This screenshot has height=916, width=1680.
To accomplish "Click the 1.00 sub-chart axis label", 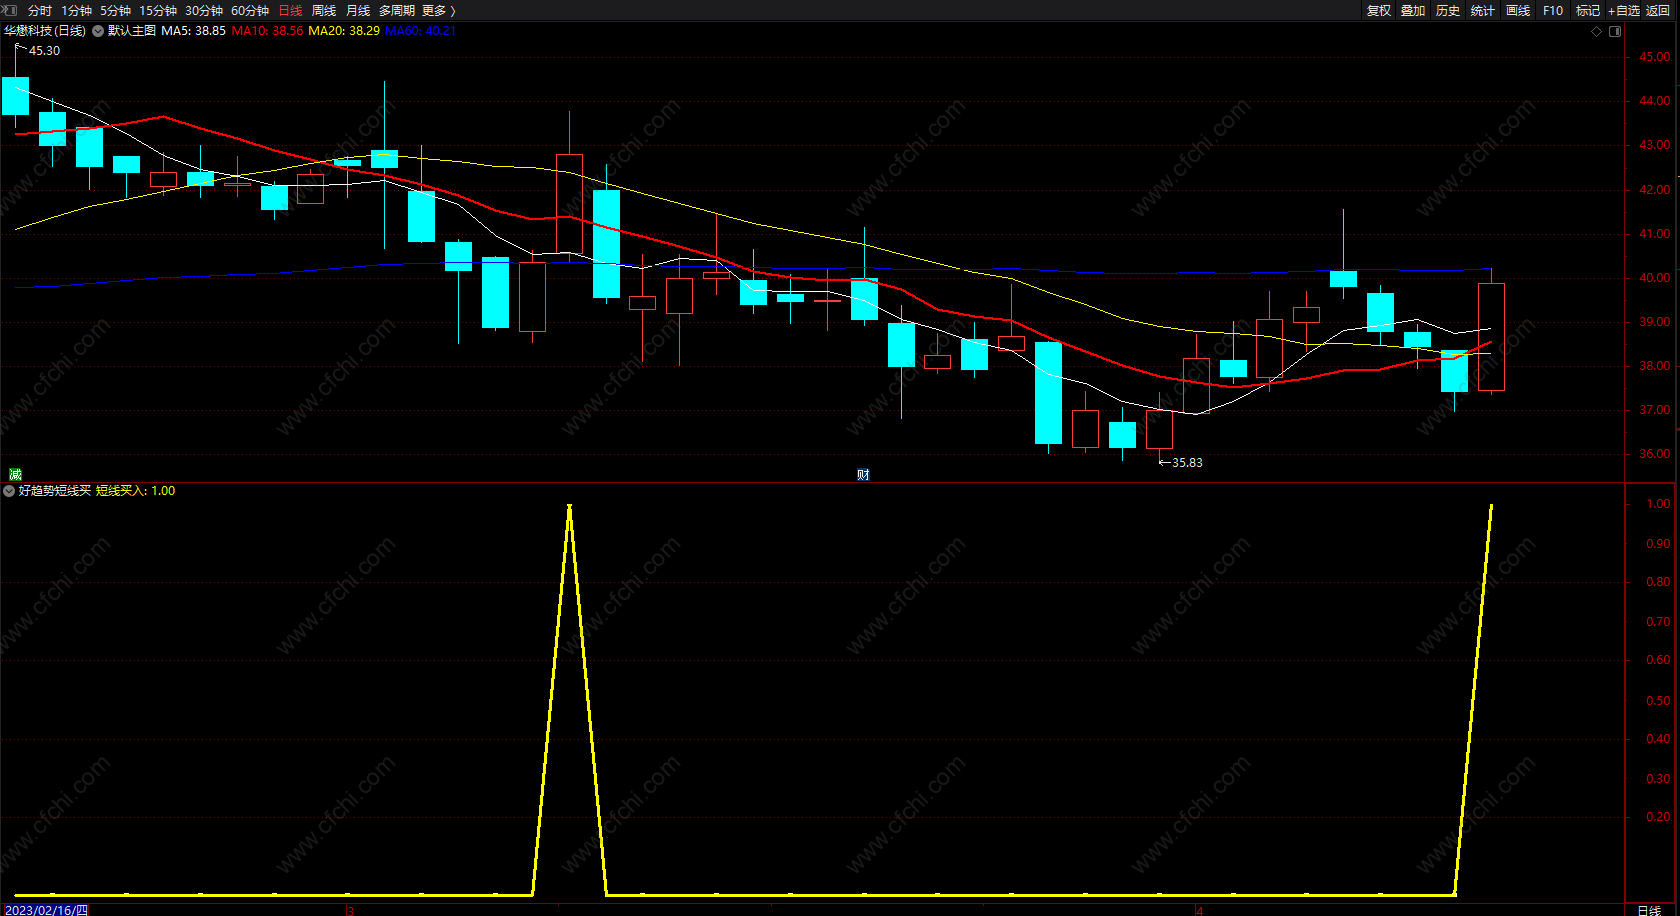I will [x=1658, y=504].
